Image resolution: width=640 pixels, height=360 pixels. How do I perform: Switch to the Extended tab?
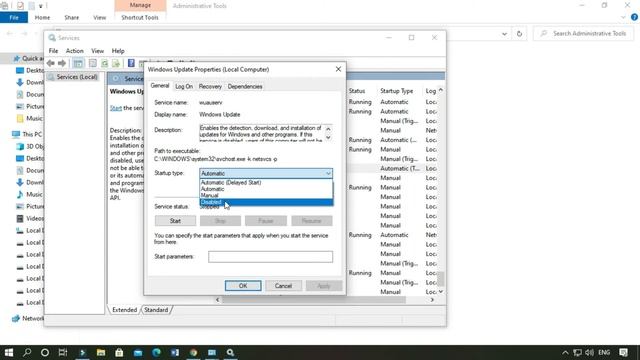pyautogui.click(x=124, y=310)
